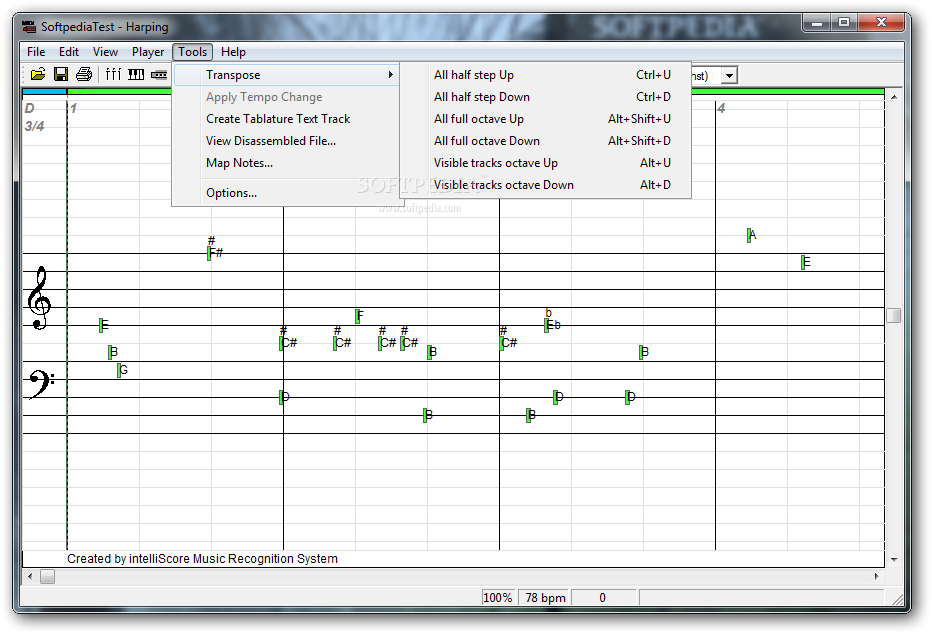
Task: Click the treble clef symbol
Action: click(39, 298)
